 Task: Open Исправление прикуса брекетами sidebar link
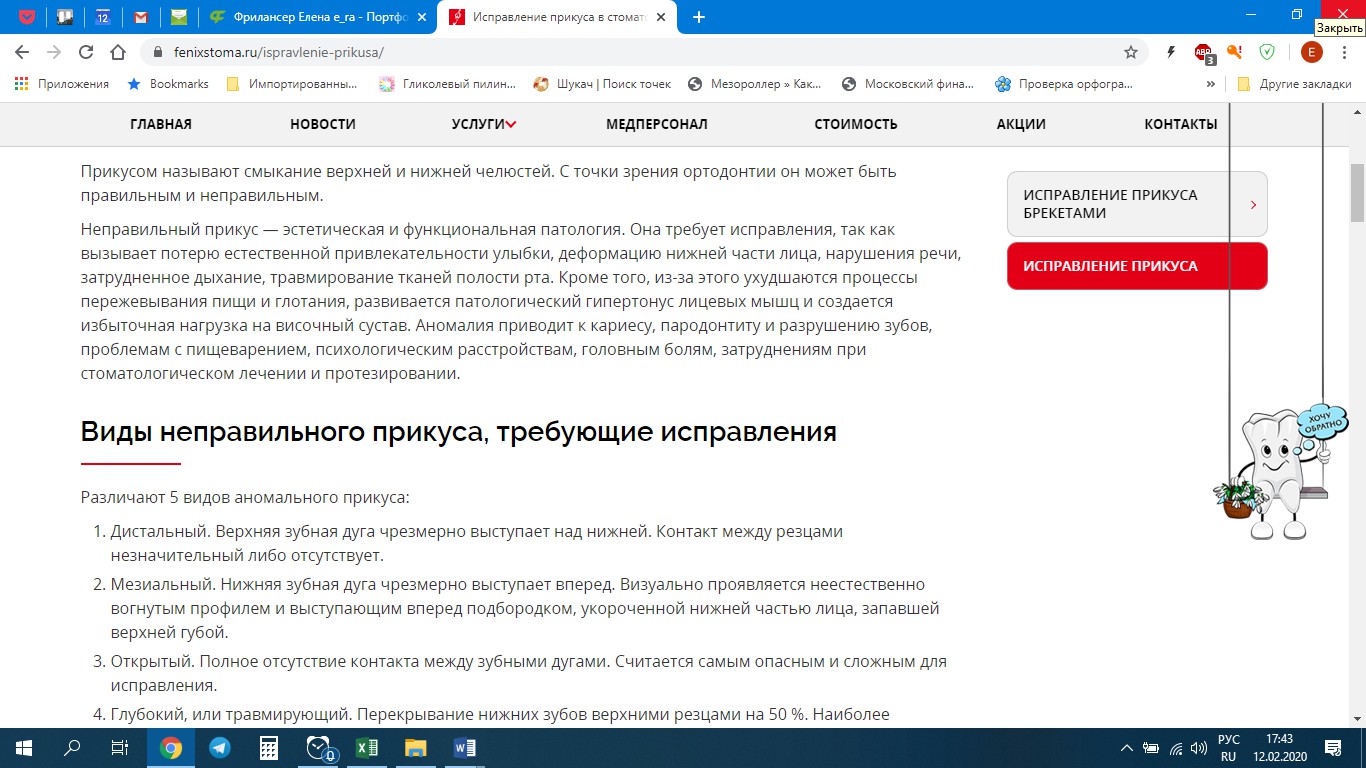(x=1137, y=204)
